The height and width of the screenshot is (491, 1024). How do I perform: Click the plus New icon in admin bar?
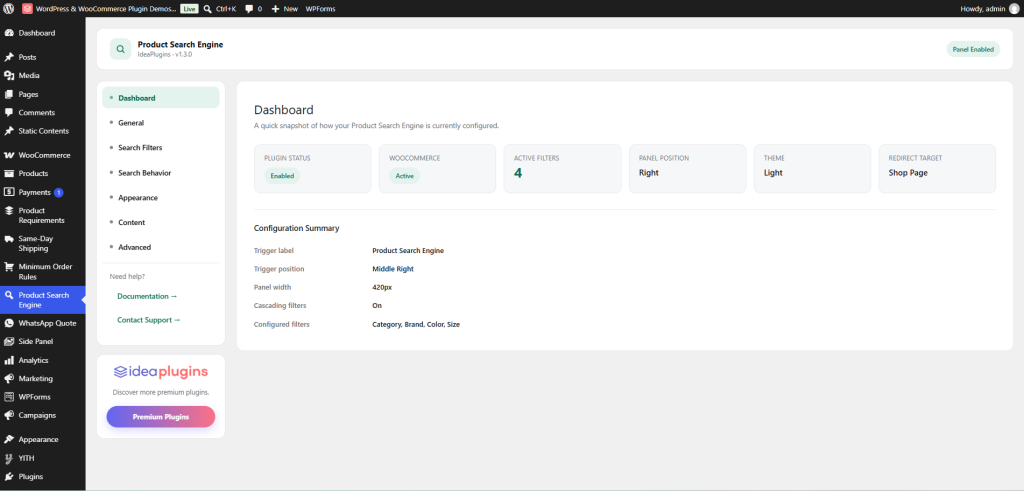pyautogui.click(x=276, y=9)
